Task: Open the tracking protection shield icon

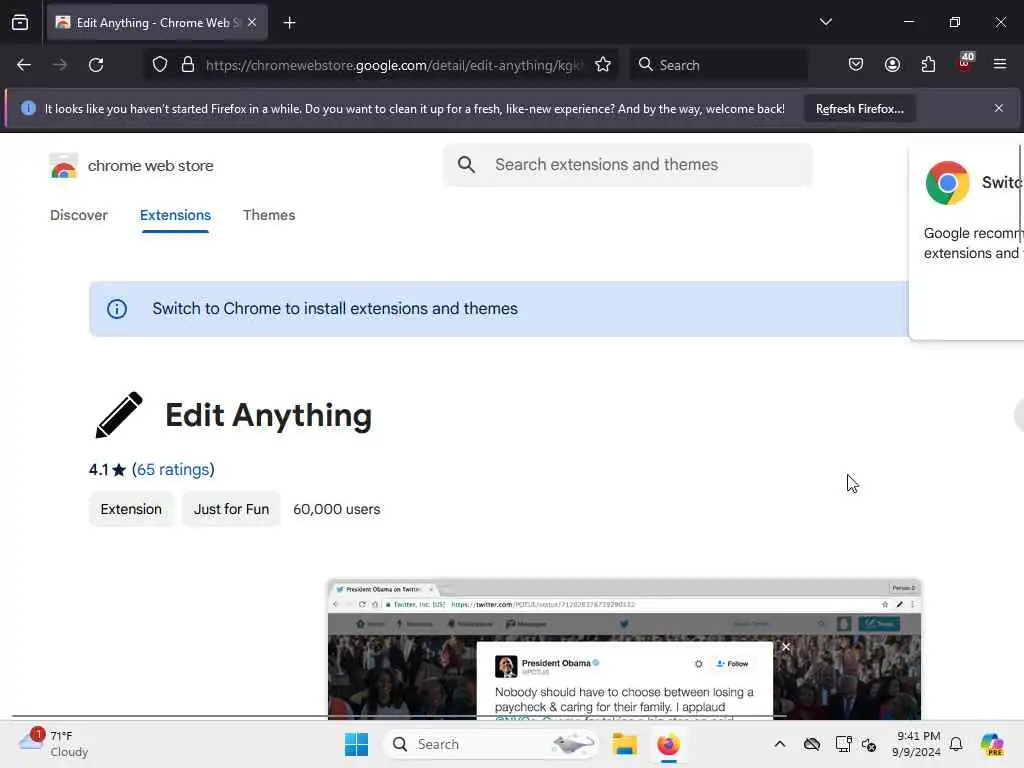Action: [160, 65]
